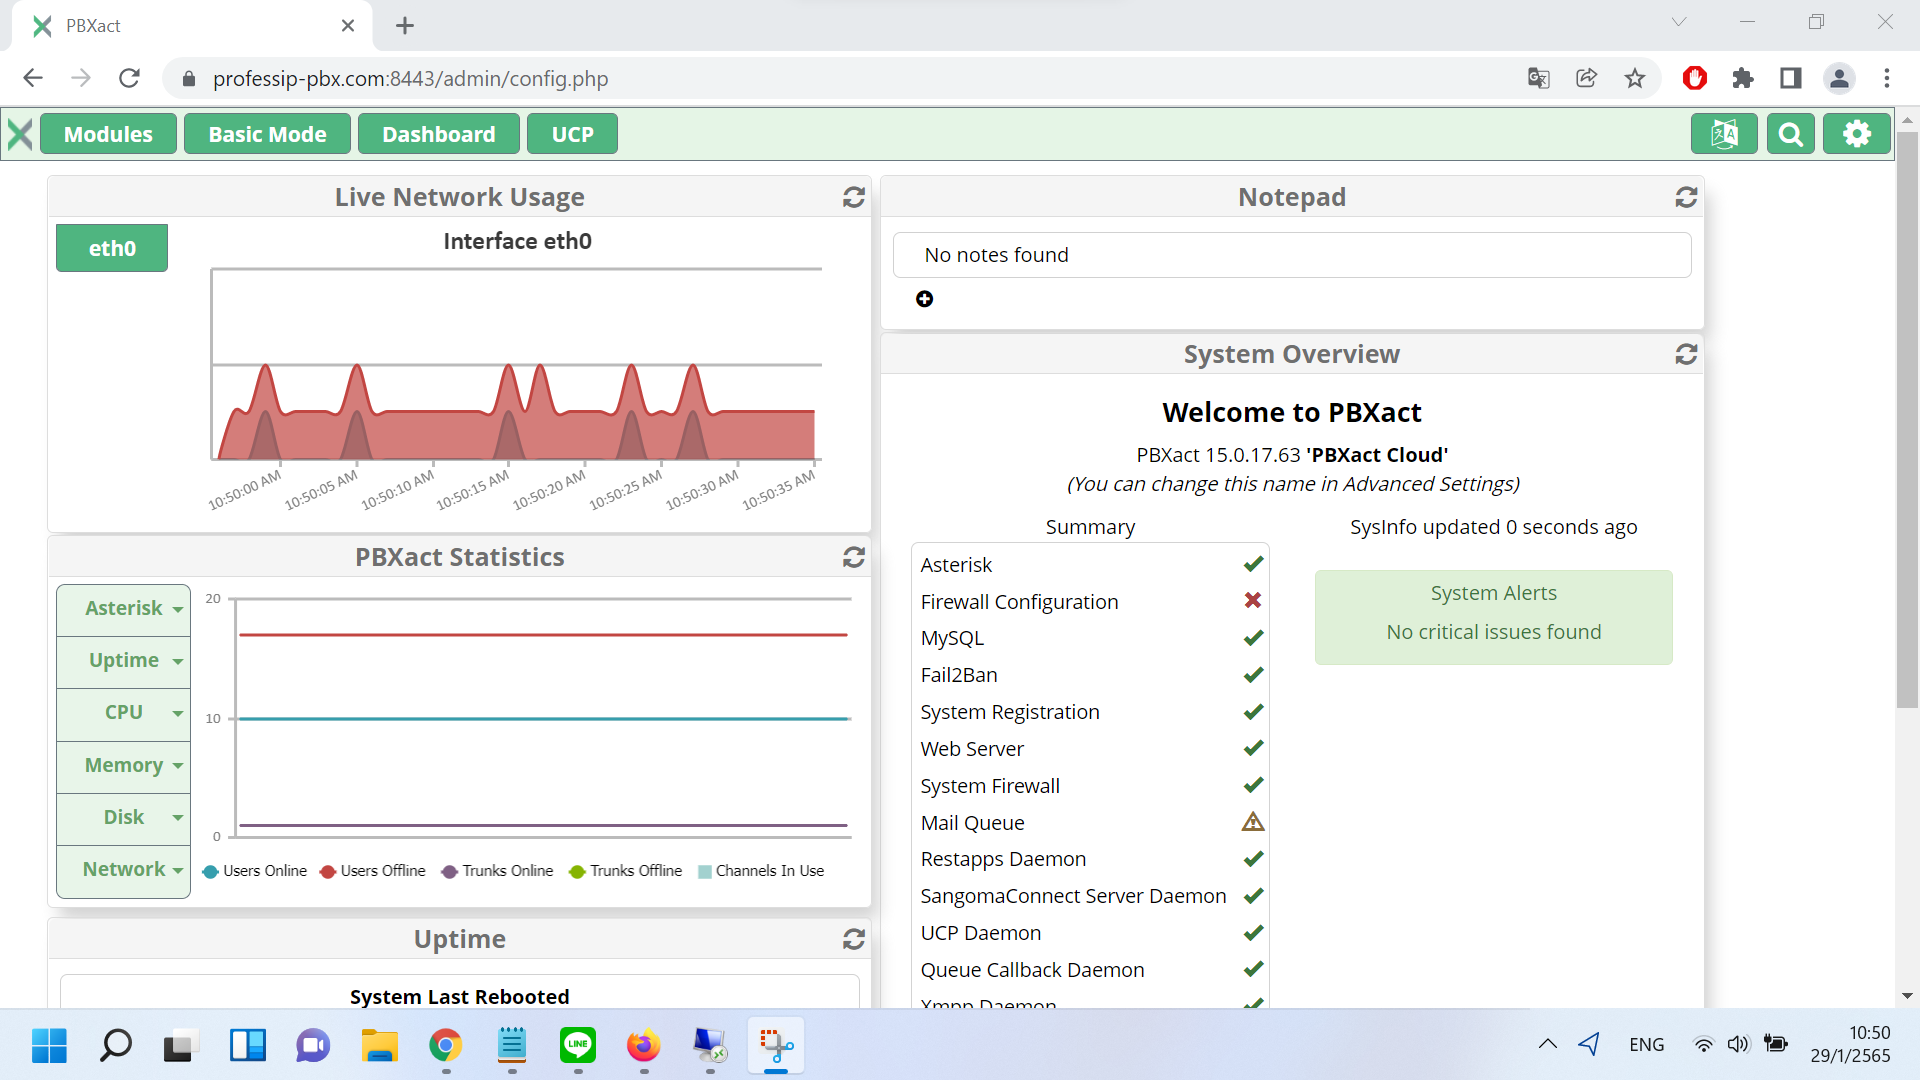The image size is (1920, 1080).
Task: View site security lock information
Action: click(x=189, y=78)
